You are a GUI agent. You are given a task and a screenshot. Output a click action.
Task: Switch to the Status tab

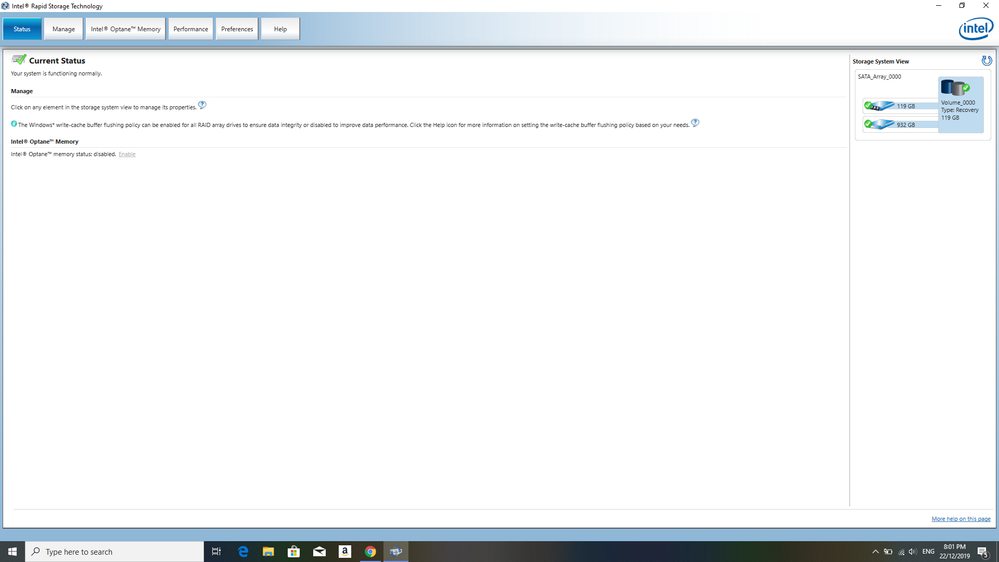[22, 29]
